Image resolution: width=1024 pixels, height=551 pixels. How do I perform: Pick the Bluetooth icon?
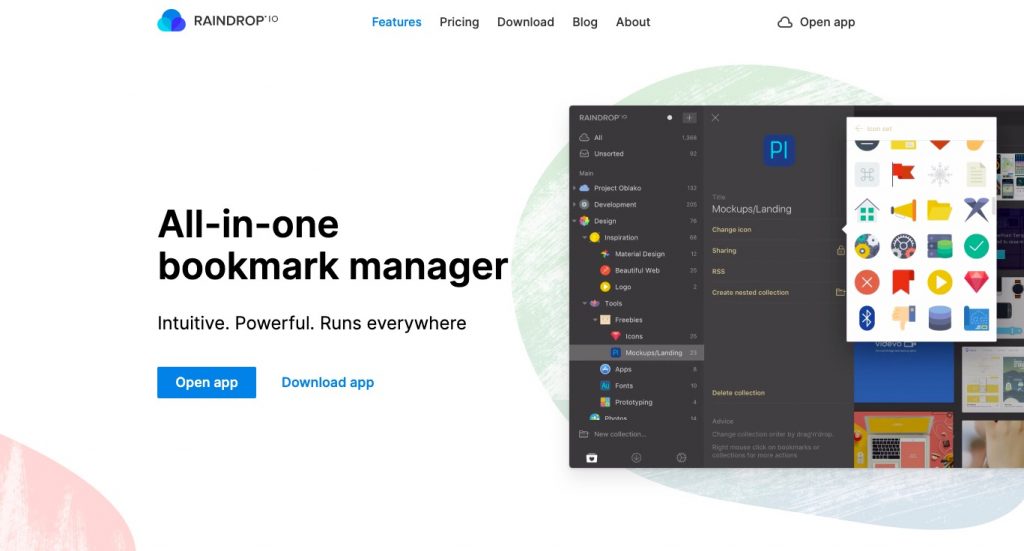pyautogui.click(x=867, y=319)
